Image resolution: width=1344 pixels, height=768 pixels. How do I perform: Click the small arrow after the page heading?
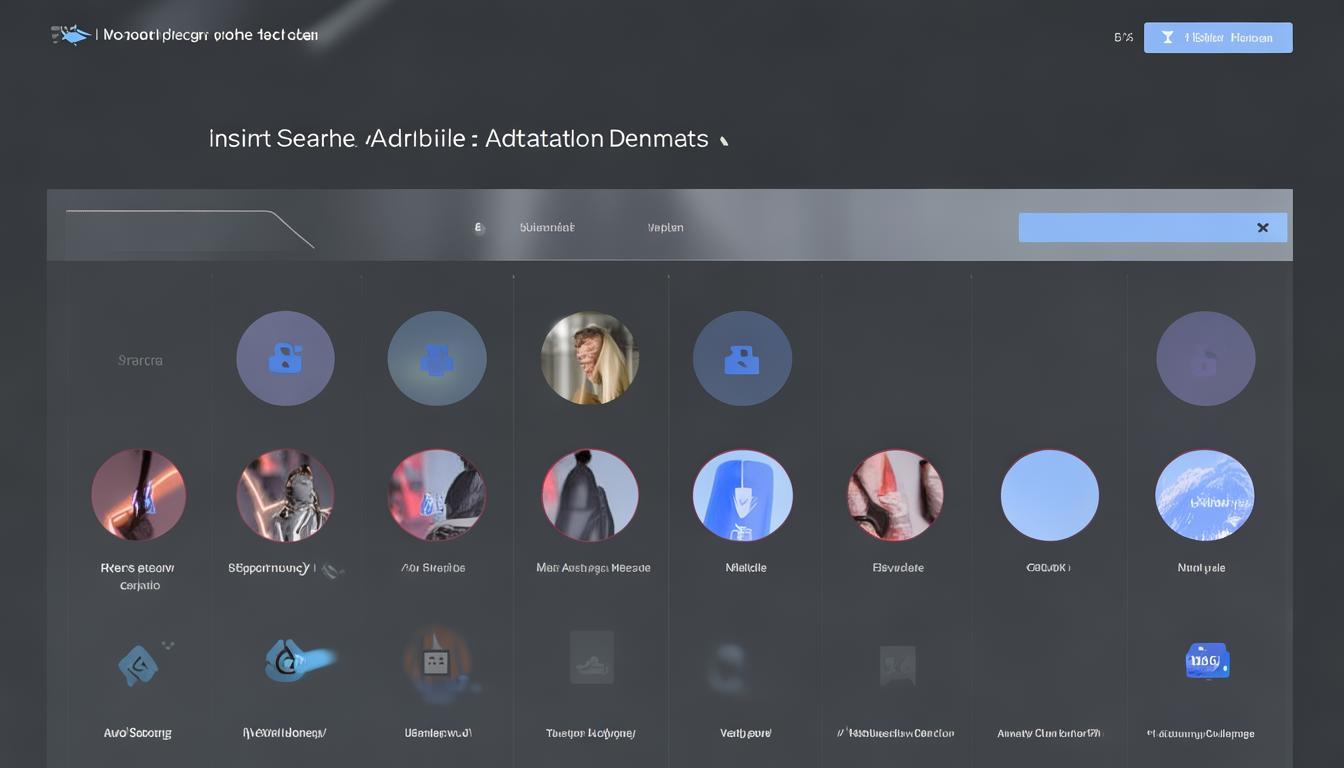(x=724, y=141)
